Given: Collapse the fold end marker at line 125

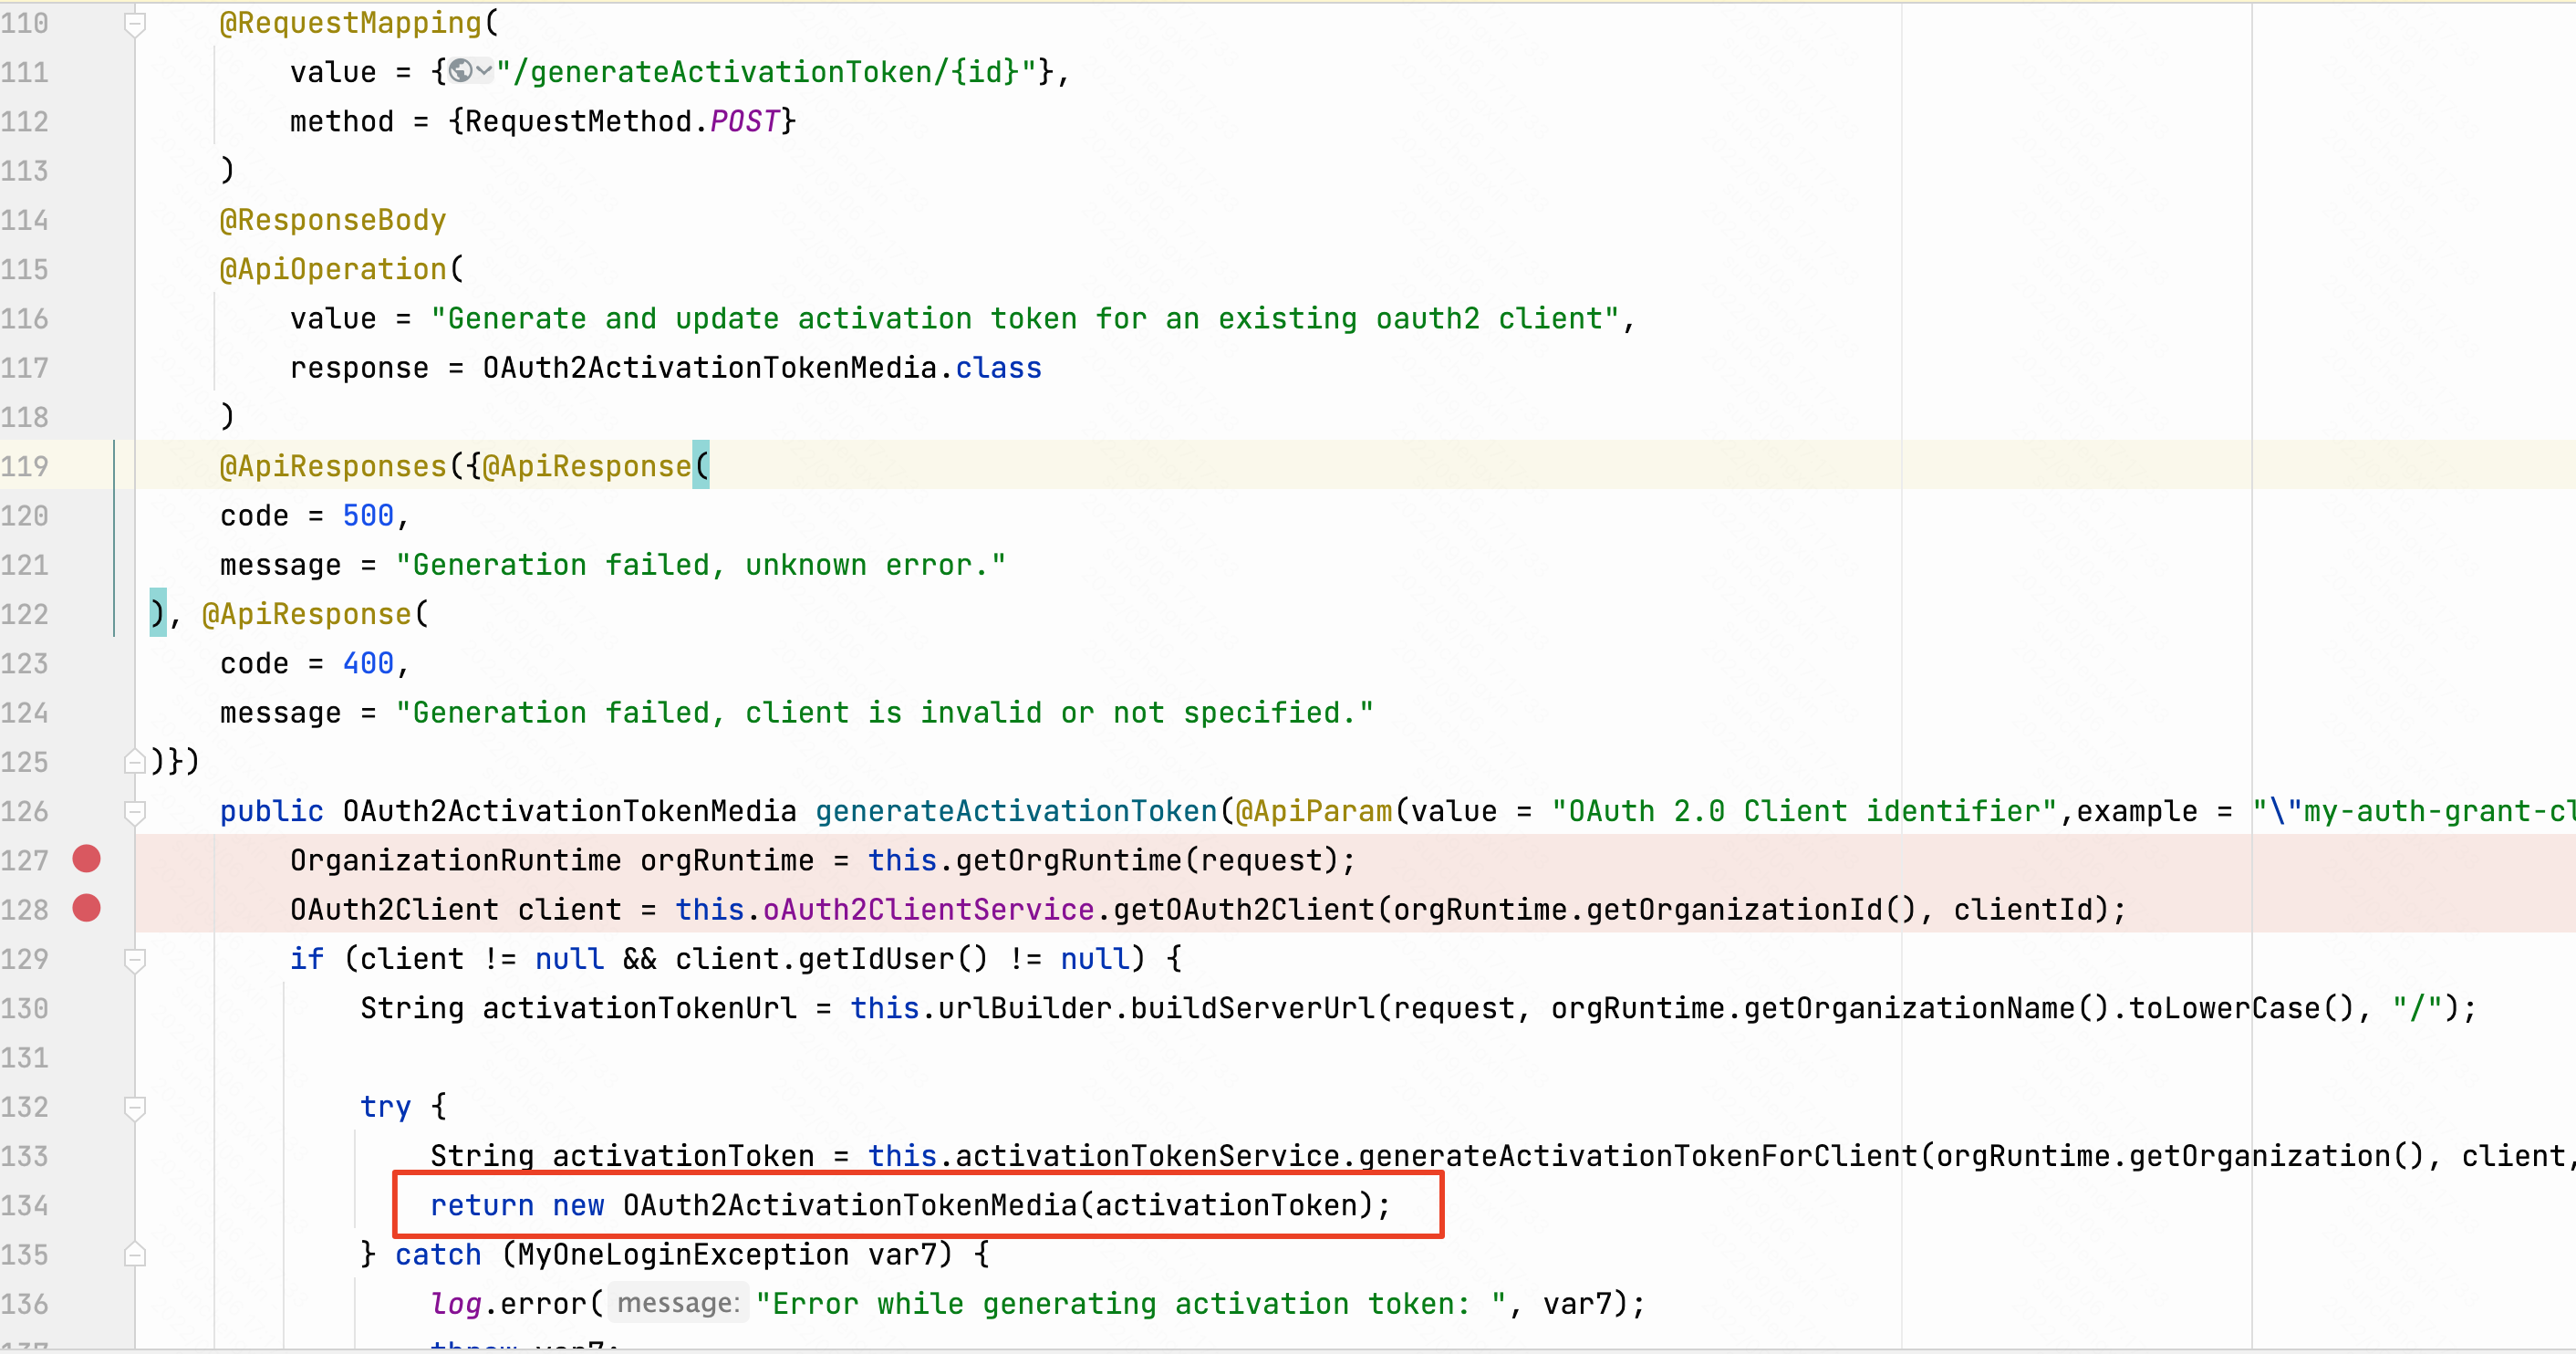Looking at the screenshot, I should (135, 762).
